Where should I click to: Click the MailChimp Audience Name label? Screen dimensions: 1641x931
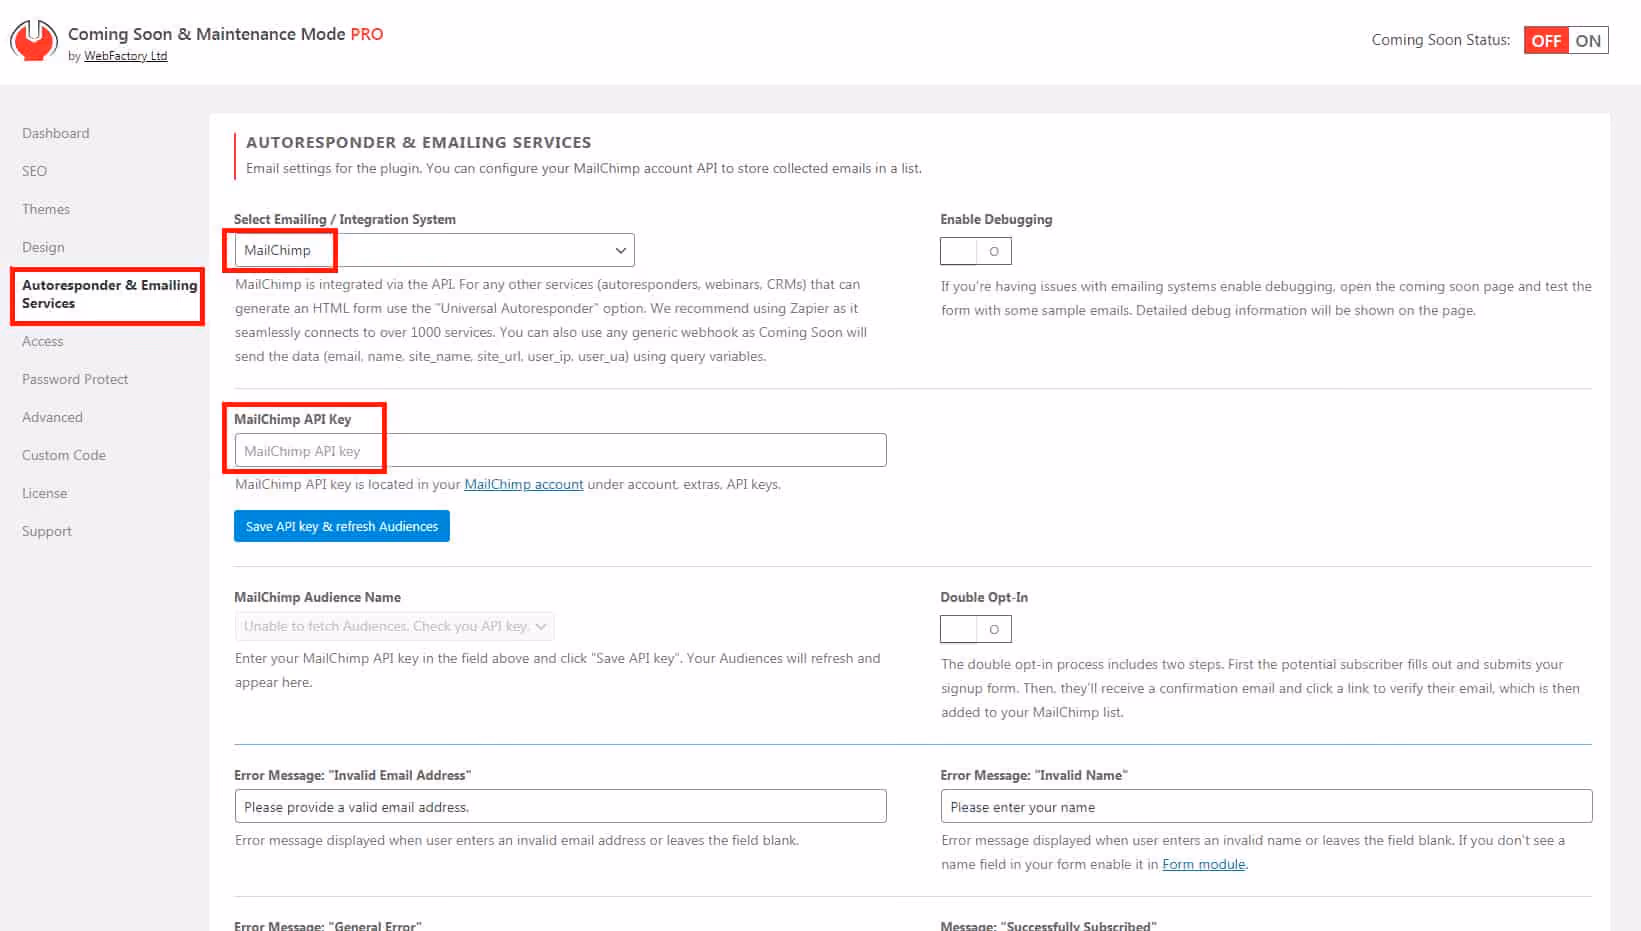tap(317, 597)
